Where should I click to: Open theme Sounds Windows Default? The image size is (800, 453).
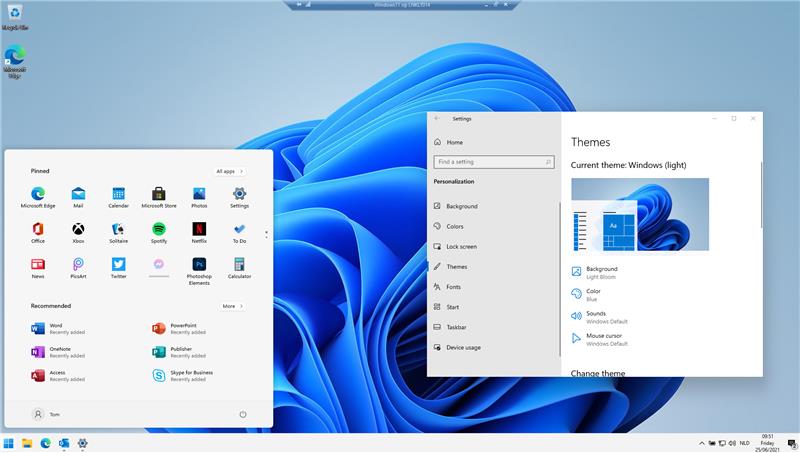point(599,317)
